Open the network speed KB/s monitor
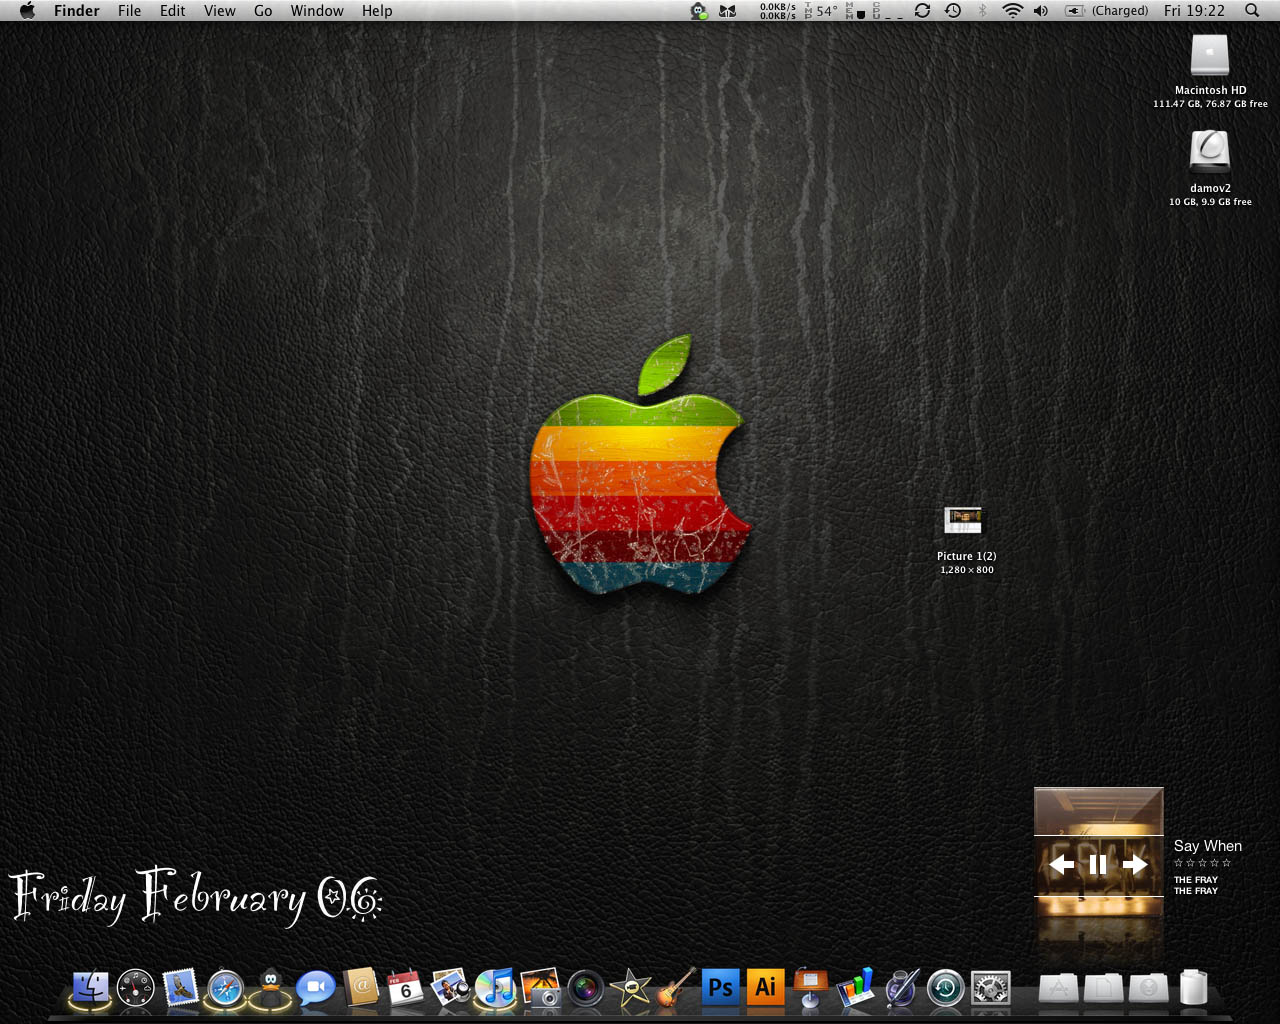This screenshot has height=1024, width=1280. [x=778, y=11]
